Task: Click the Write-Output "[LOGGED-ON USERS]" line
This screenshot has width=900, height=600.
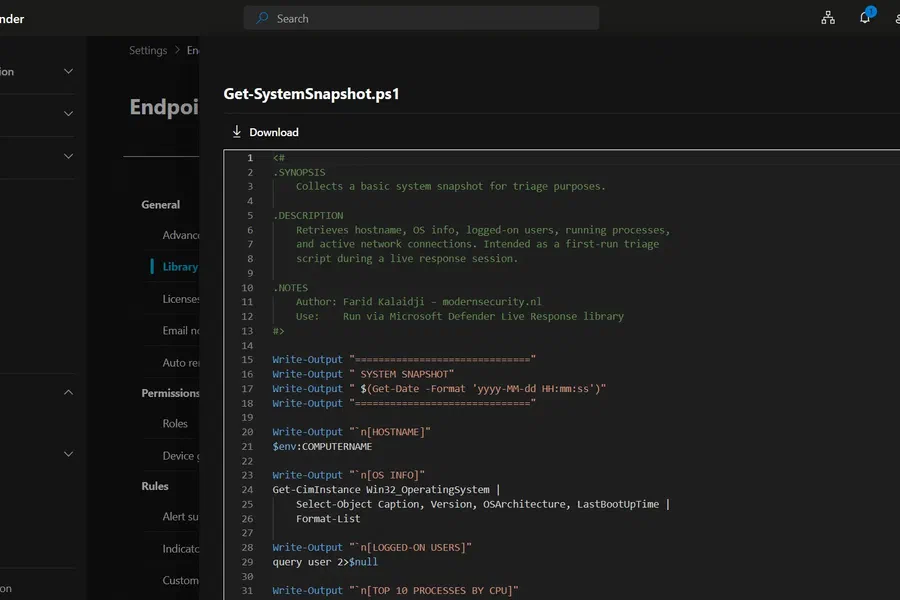Action: [372, 548]
